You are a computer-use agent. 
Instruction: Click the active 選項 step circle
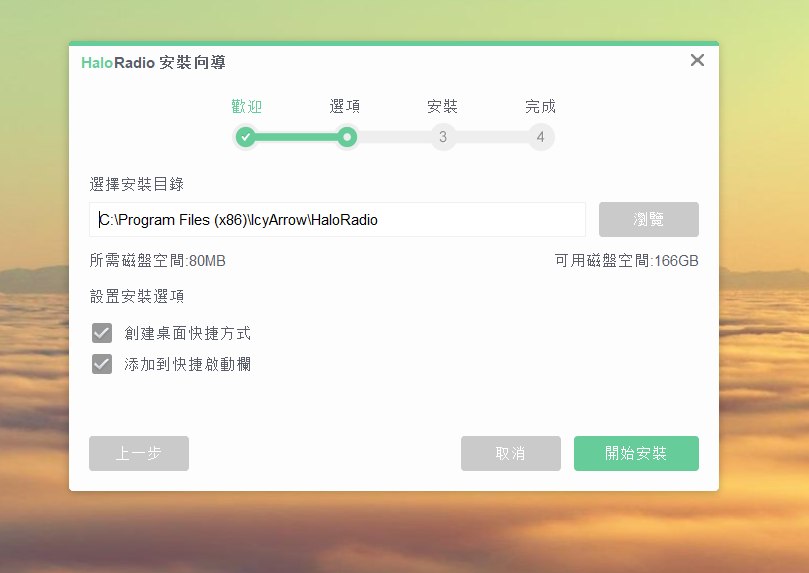tap(347, 137)
